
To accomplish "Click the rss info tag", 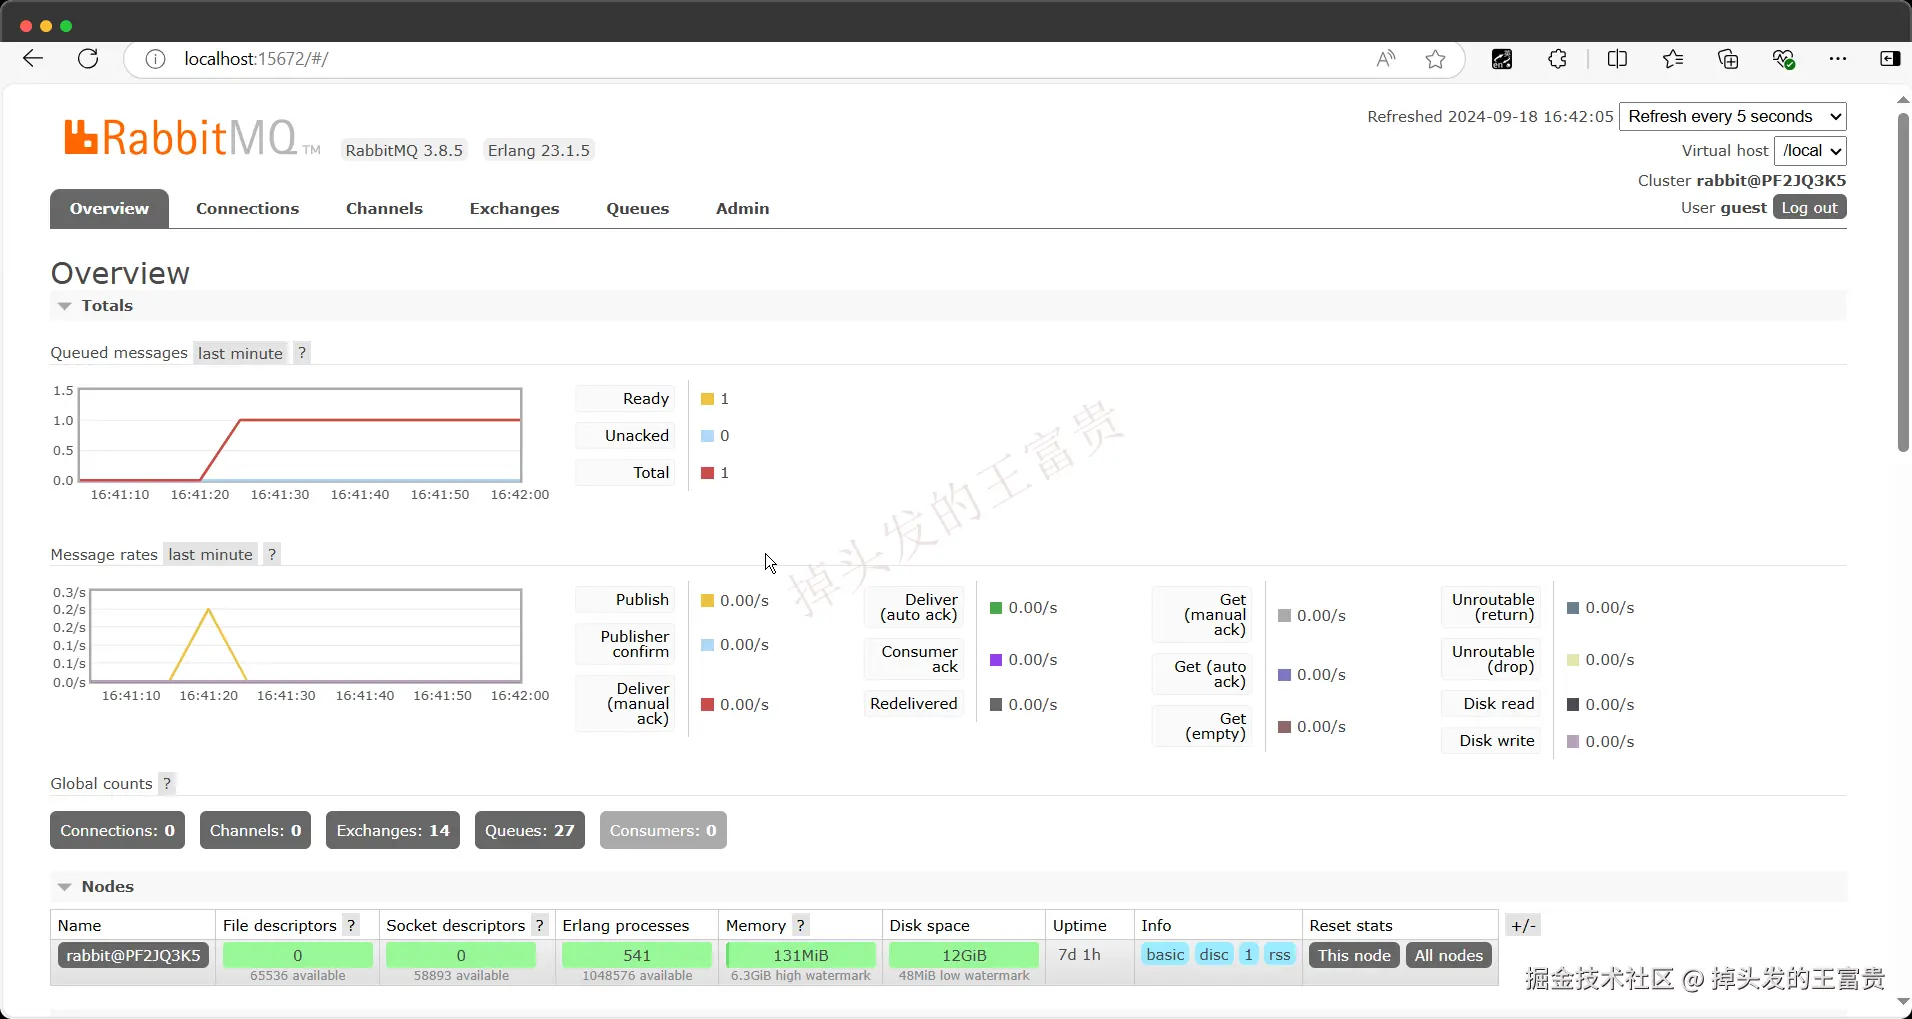I will tap(1279, 954).
